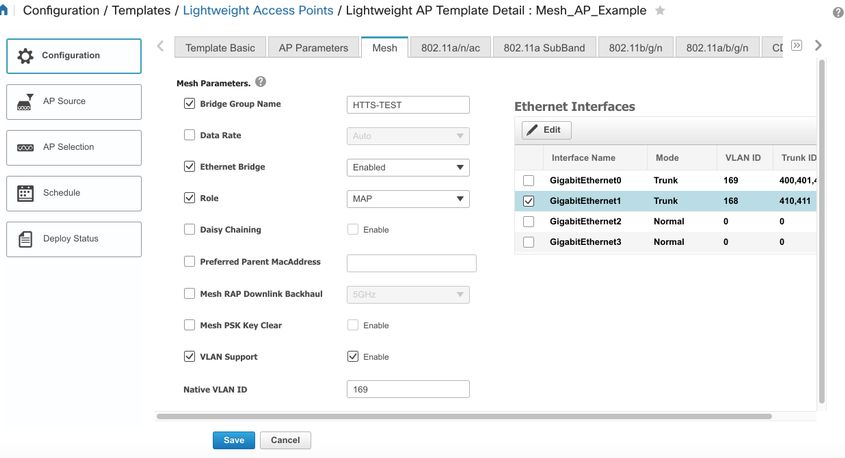The width and height of the screenshot is (845, 458).
Task: Uncheck the Ethernet Bridge checkbox
Action: coord(189,166)
